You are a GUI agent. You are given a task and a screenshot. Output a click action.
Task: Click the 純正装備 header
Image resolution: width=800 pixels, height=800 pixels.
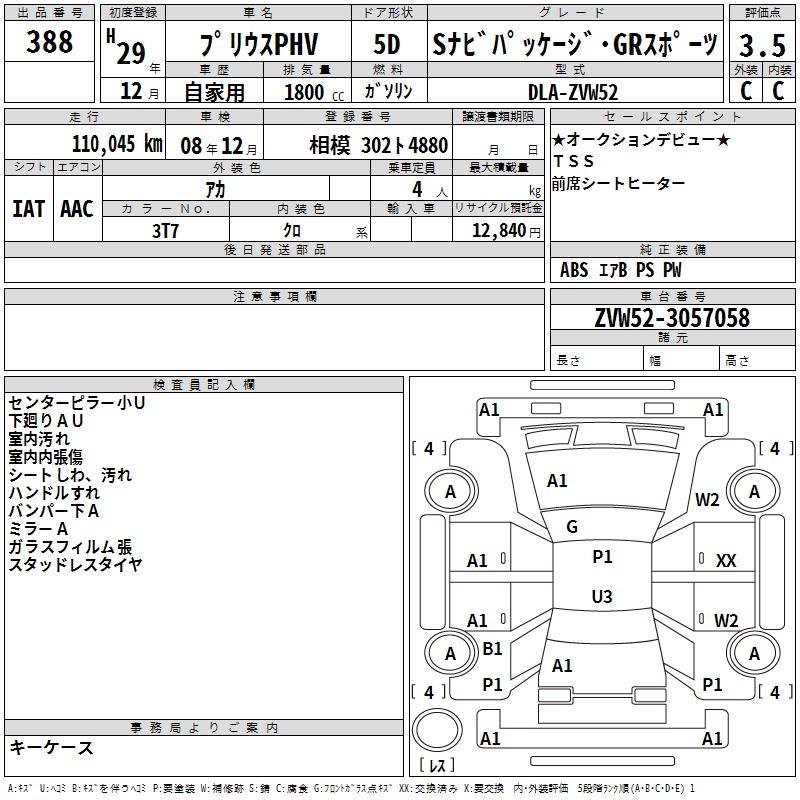[672, 249]
